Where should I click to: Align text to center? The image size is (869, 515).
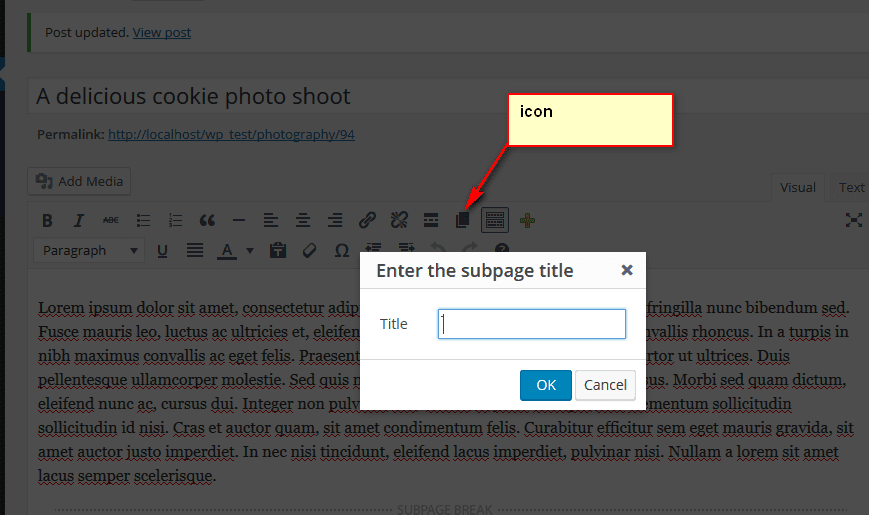pyautogui.click(x=303, y=220)
